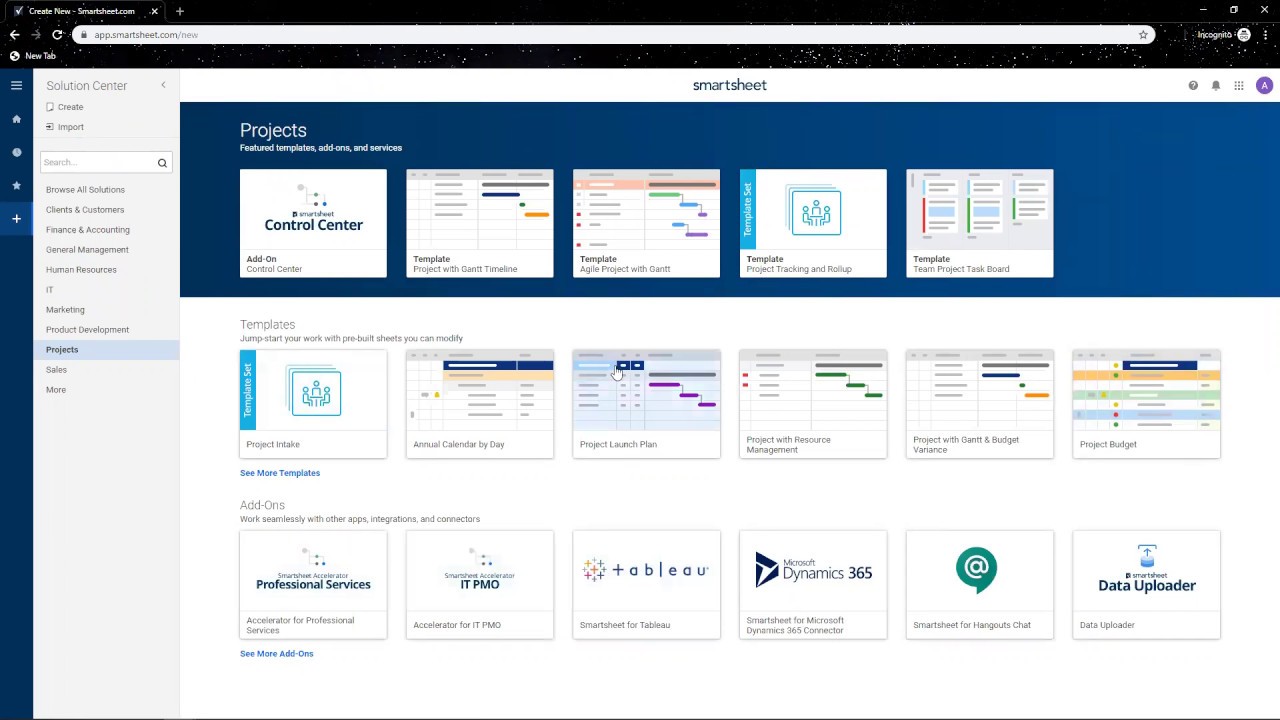The width and height of the screenshot is (1280, 720).
Task: Open the Marketing category
Action: 65,310
